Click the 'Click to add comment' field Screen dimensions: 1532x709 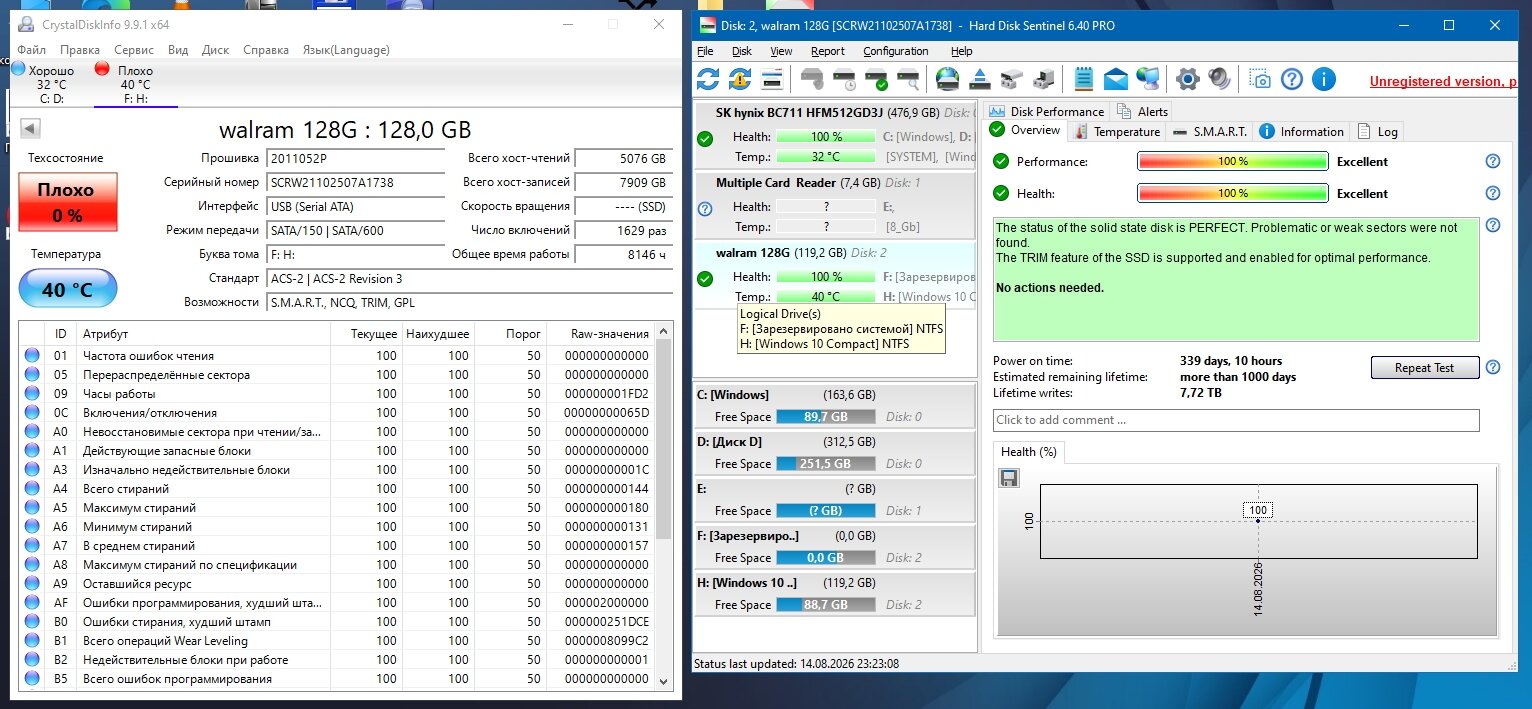click(x=1236, y=420)
